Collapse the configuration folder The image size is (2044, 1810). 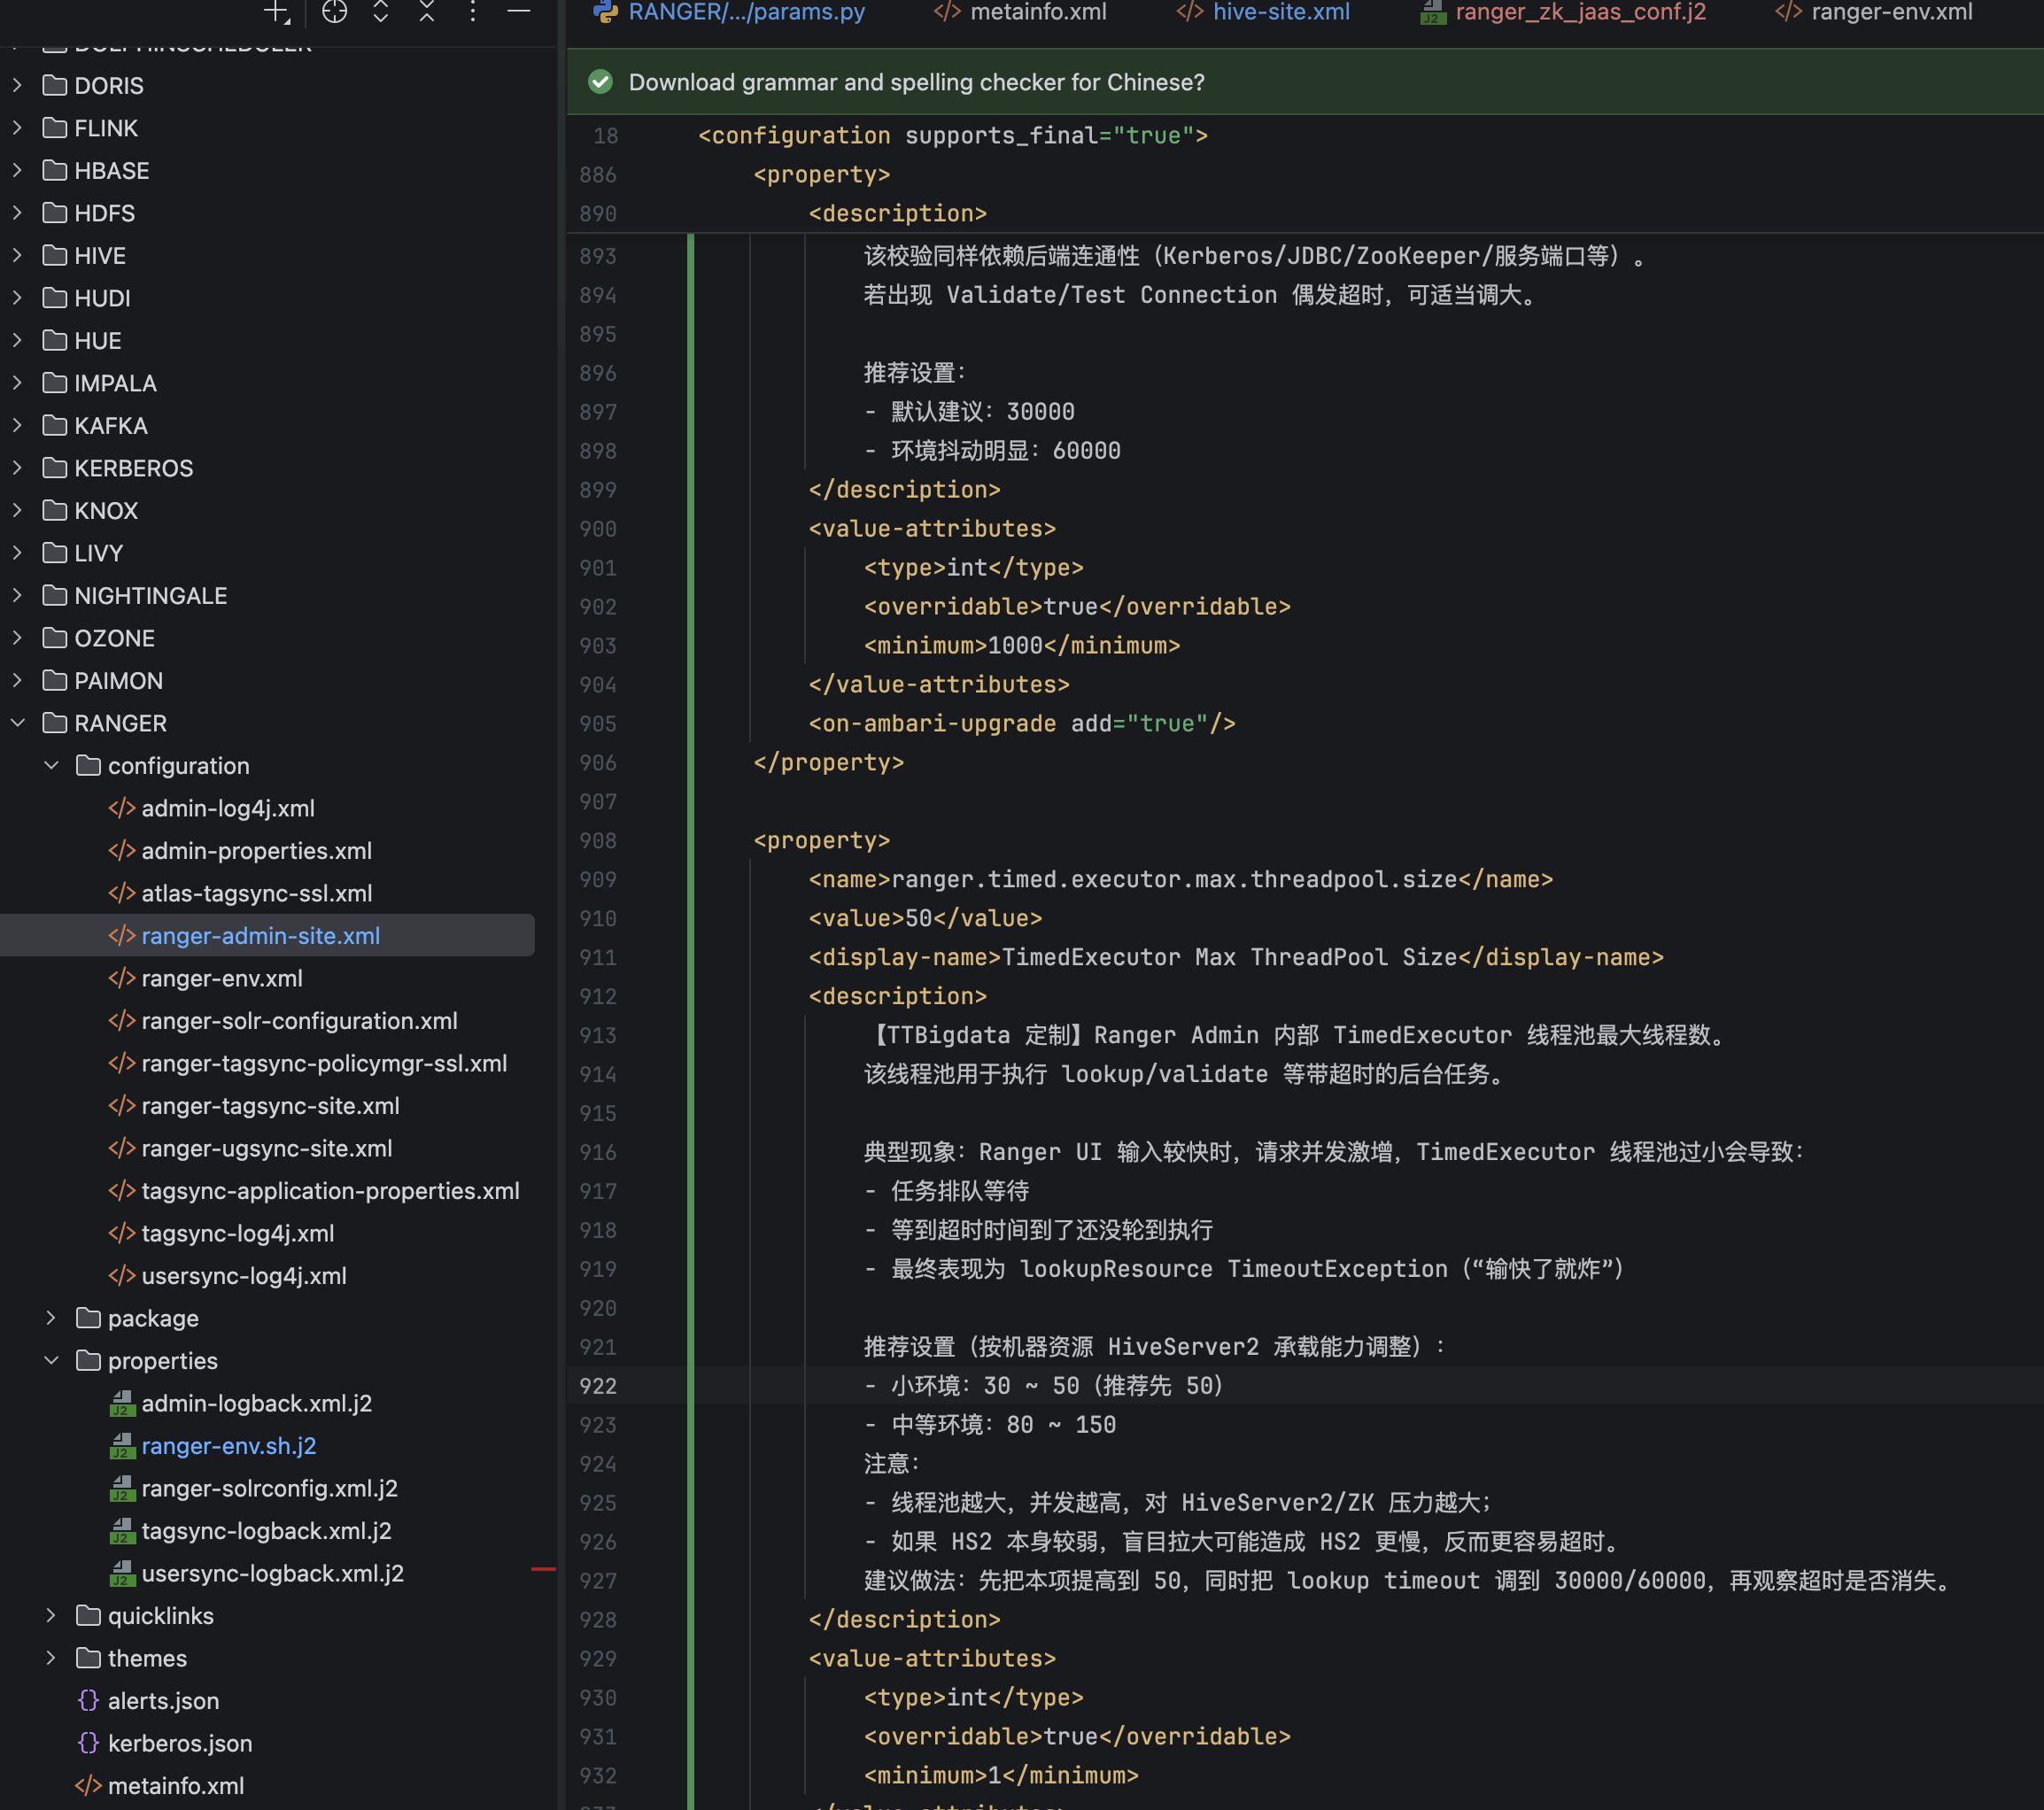coord(51,766)
